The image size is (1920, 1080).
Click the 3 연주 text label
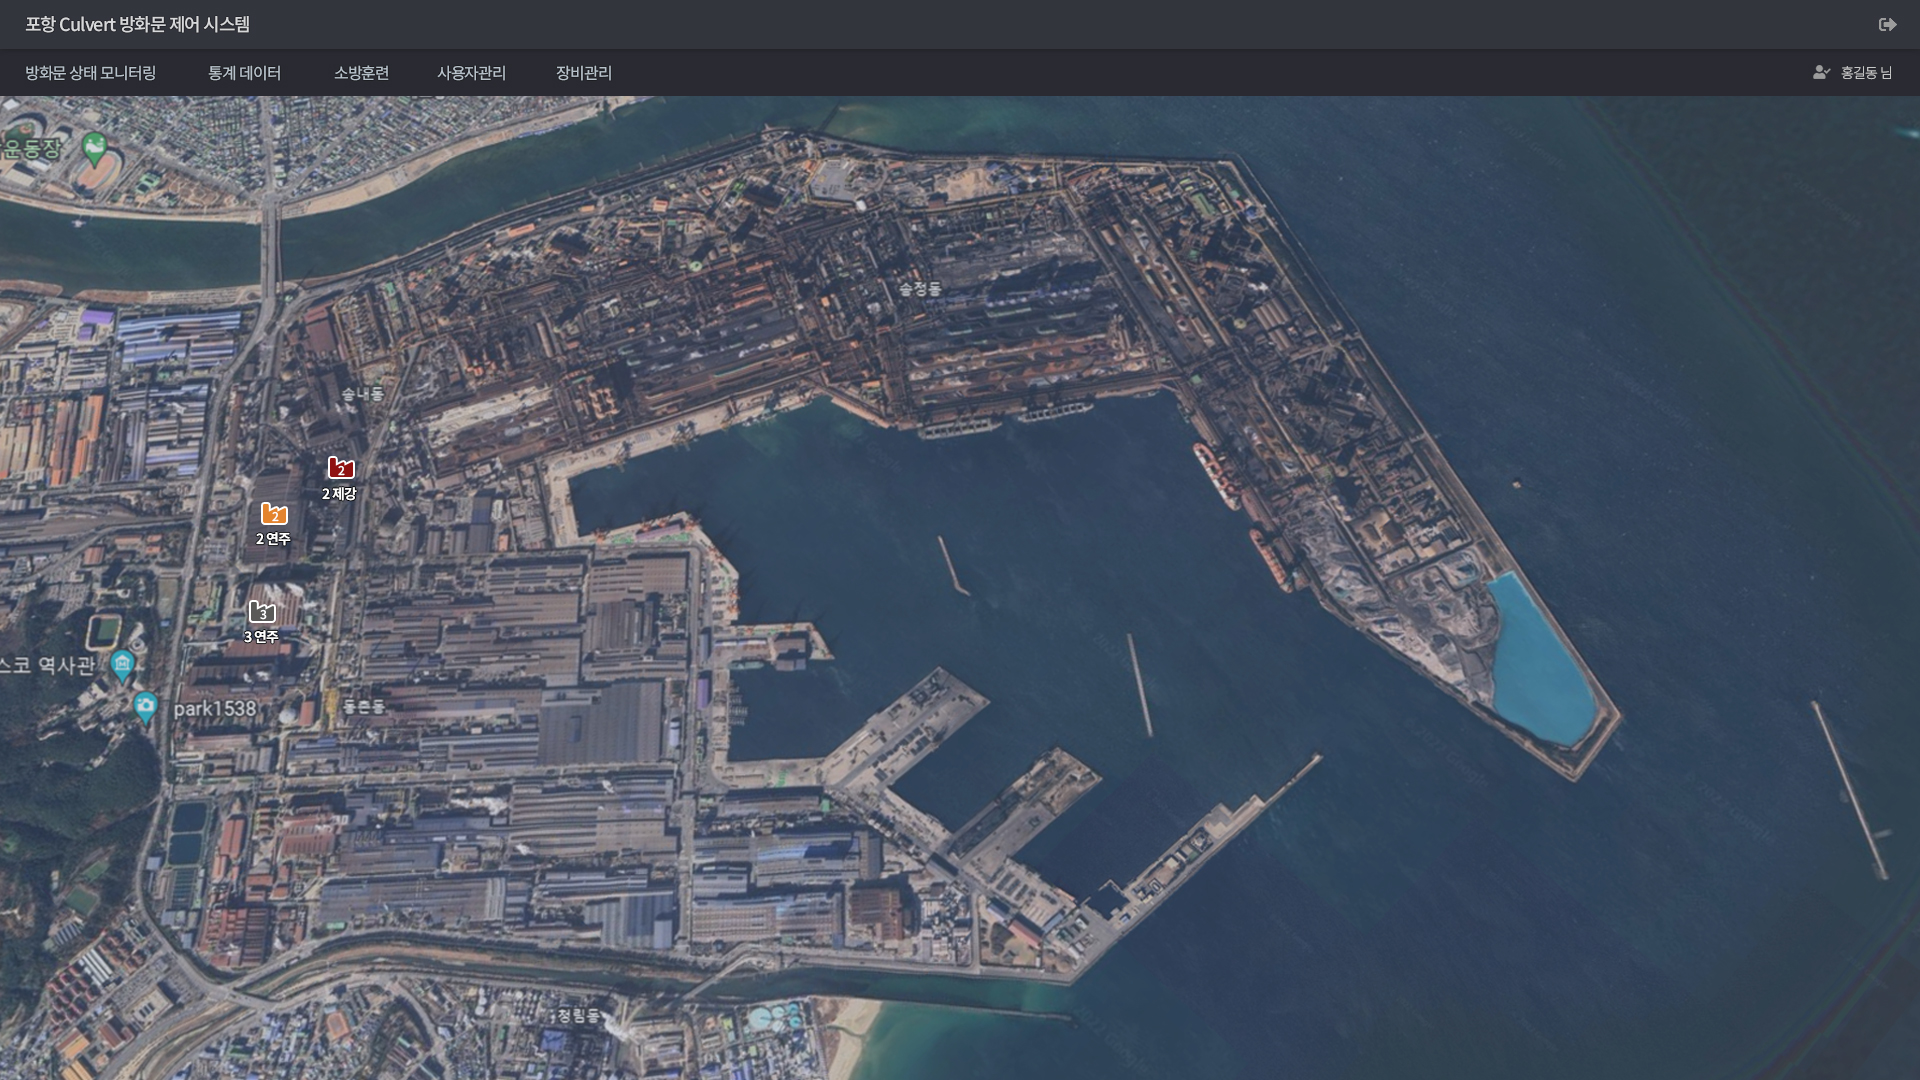click(x=261, y=636)
